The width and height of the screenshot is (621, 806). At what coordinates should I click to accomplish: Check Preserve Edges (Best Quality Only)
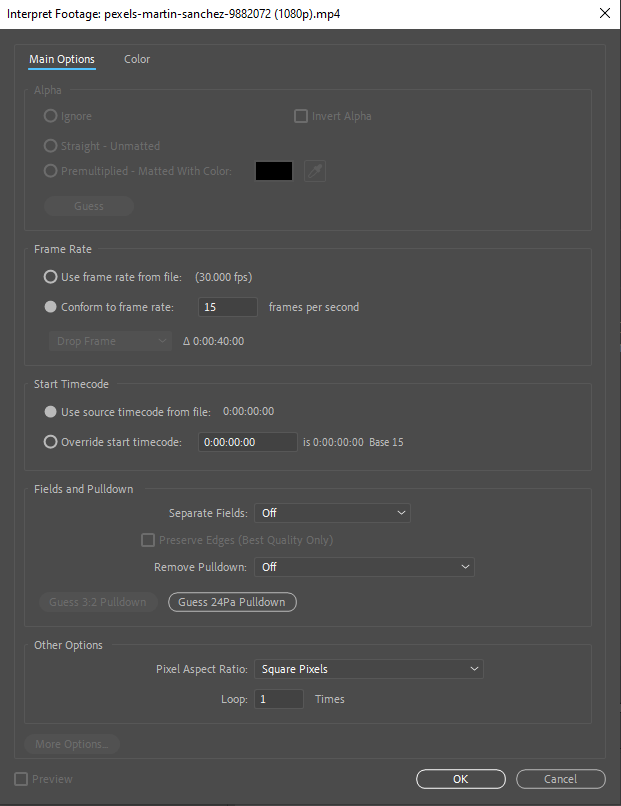click(148, 540)
